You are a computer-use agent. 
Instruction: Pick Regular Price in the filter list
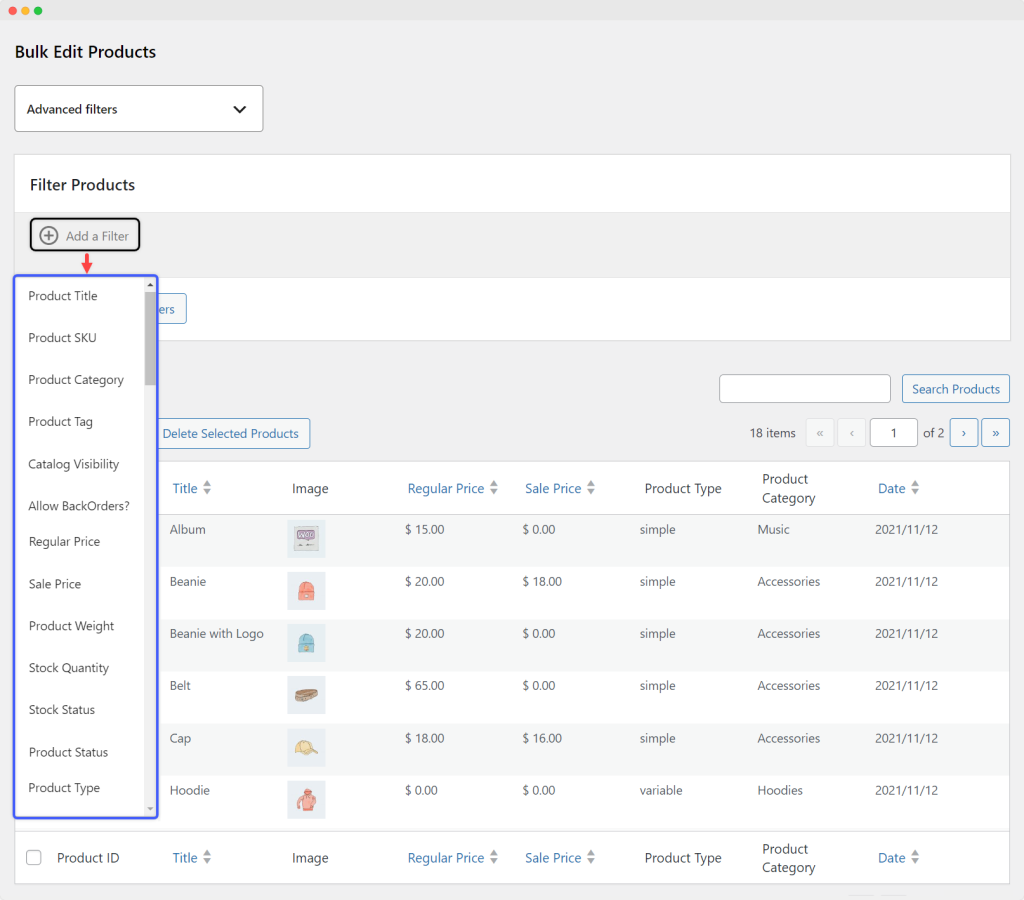64,542
